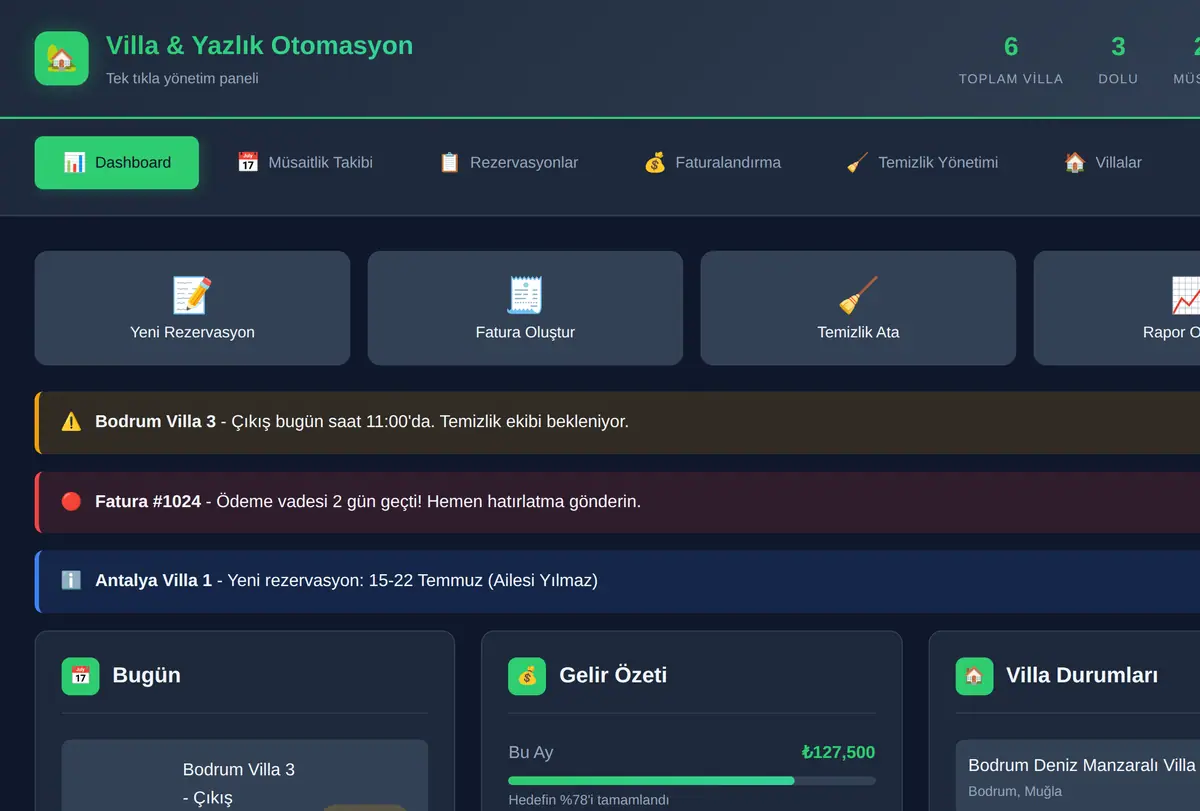Open the Dashboard tab

[x=117, y=162]
